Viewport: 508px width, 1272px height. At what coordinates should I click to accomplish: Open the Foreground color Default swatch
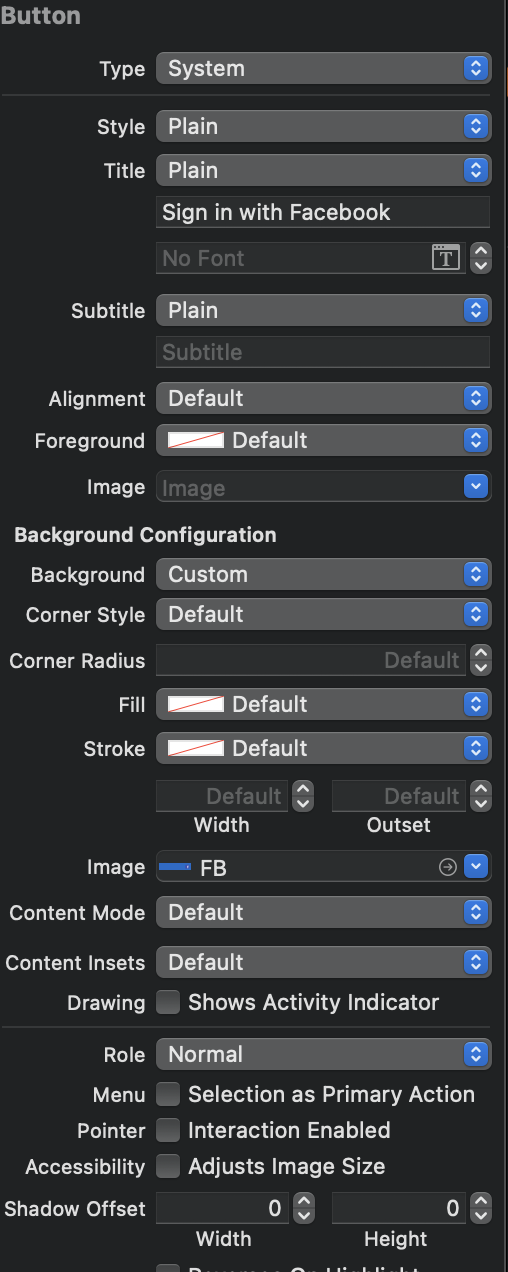point(323,440)
